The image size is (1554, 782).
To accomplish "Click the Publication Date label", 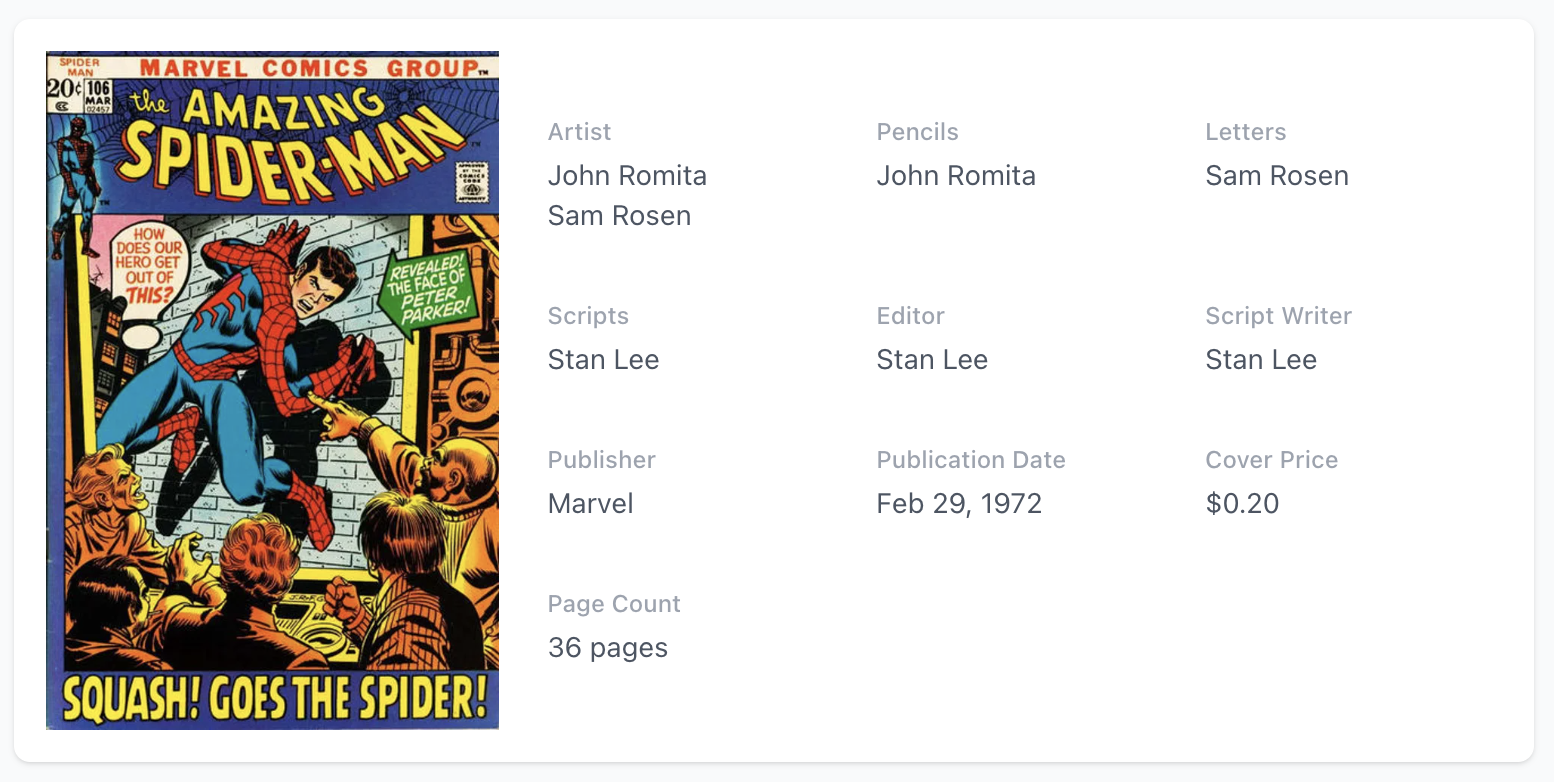I will 971,460.
